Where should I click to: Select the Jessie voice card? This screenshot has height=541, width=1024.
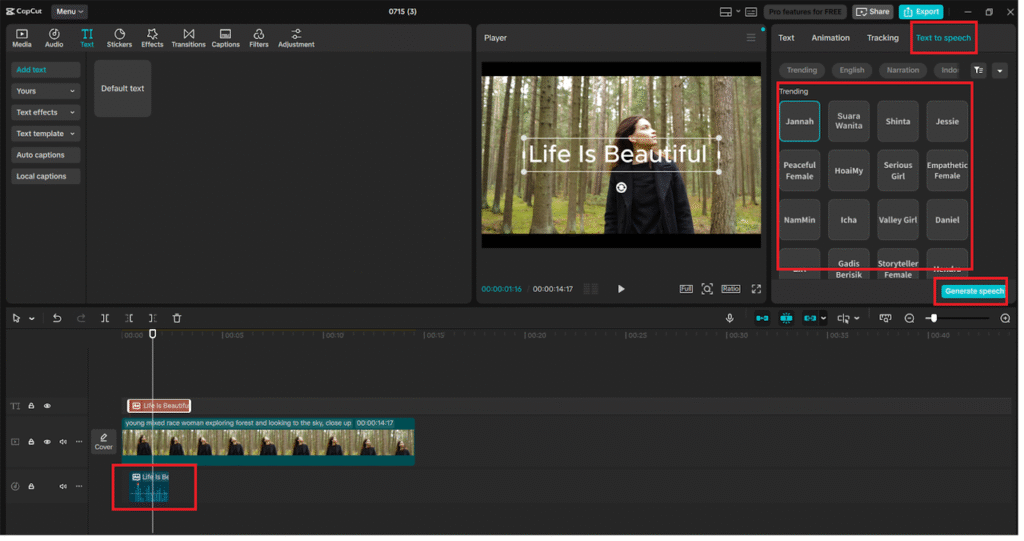946,121
